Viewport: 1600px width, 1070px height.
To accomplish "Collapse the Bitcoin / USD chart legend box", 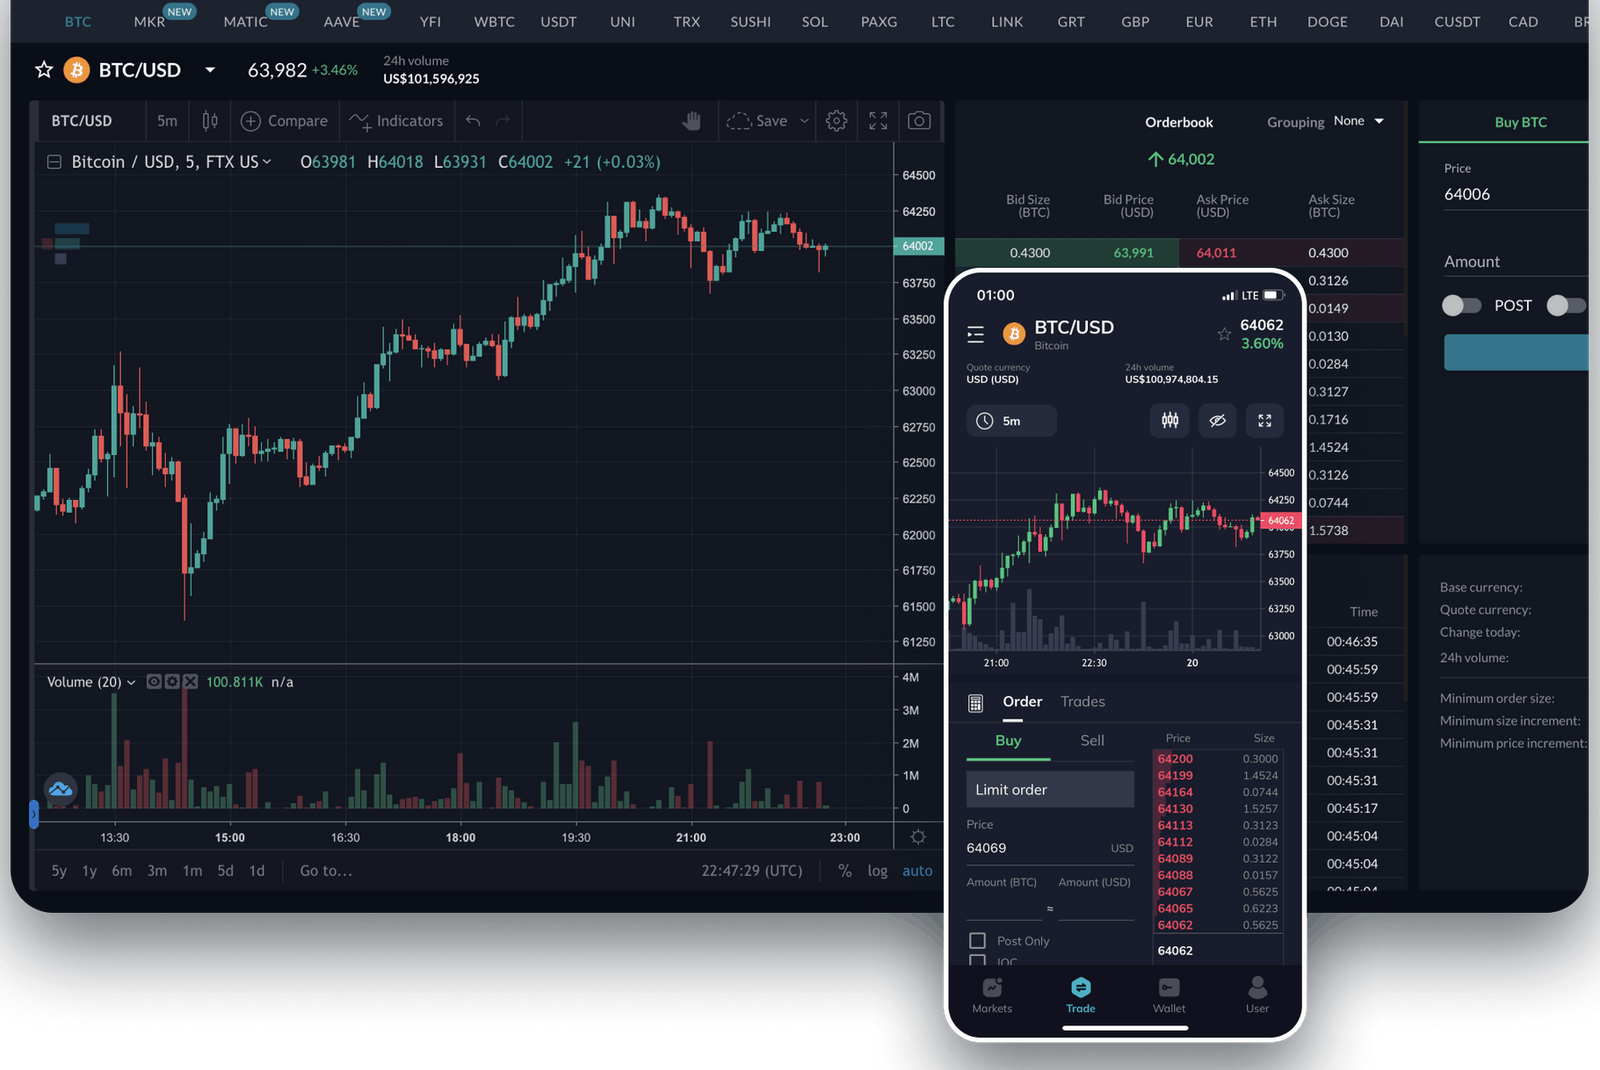I will tap(54, 162).
